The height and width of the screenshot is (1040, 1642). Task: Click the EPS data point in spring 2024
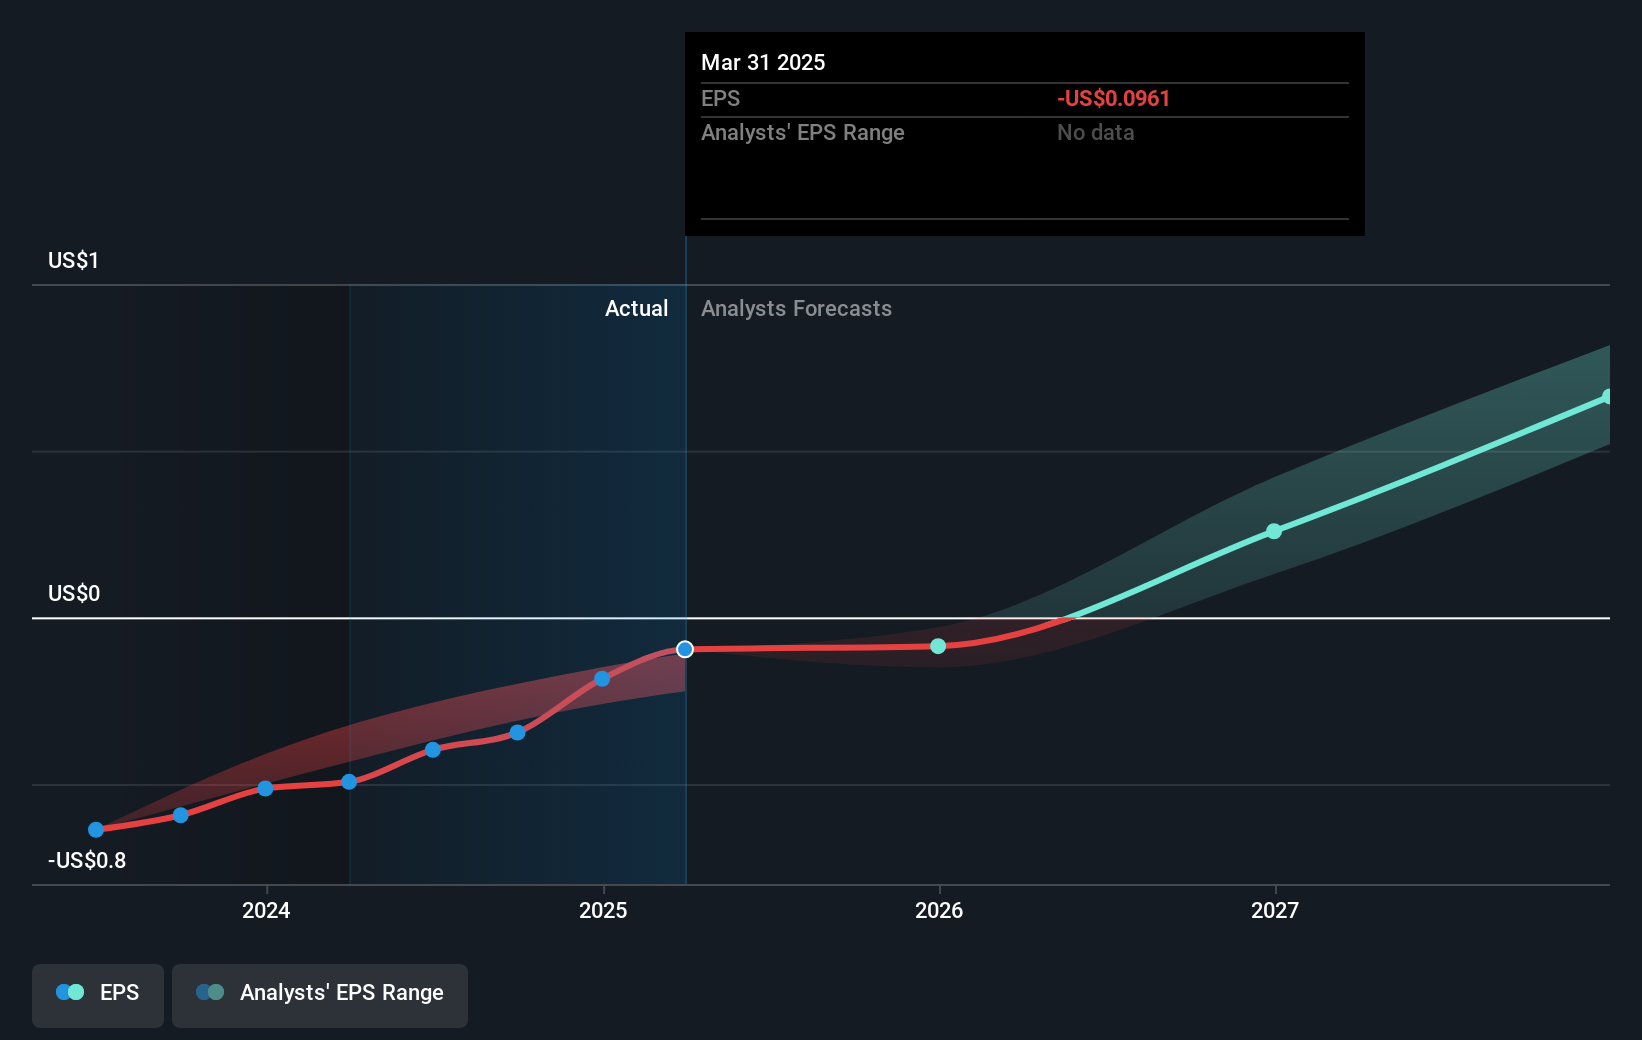(349, 782)
